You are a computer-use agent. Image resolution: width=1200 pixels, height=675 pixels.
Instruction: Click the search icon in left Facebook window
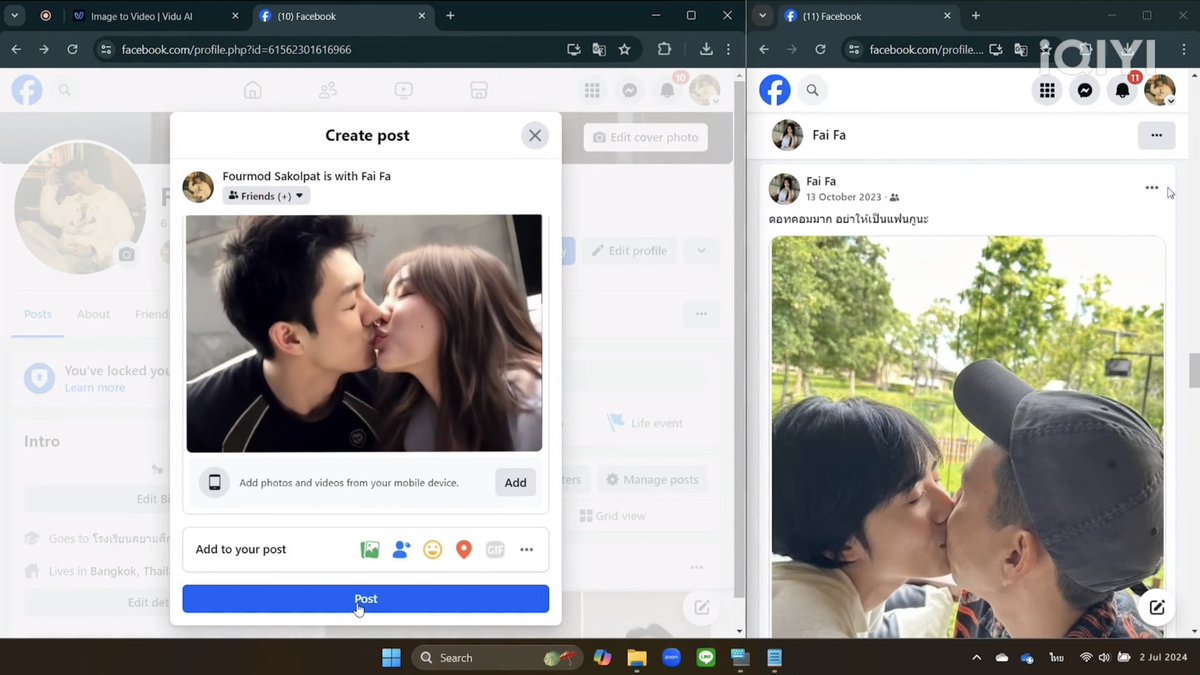tap(65, 90)
